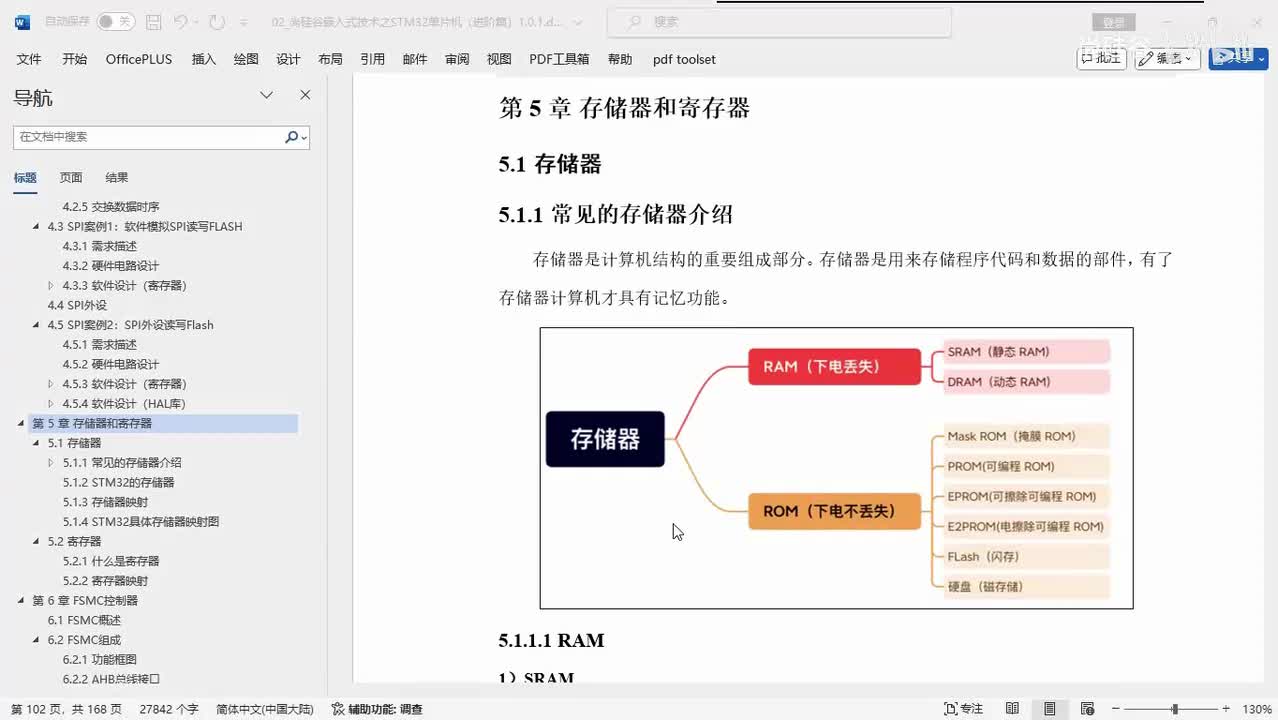1278x720 pixels.
Task: Click the Undo arrow icon
Action: [x=180, y=21]
